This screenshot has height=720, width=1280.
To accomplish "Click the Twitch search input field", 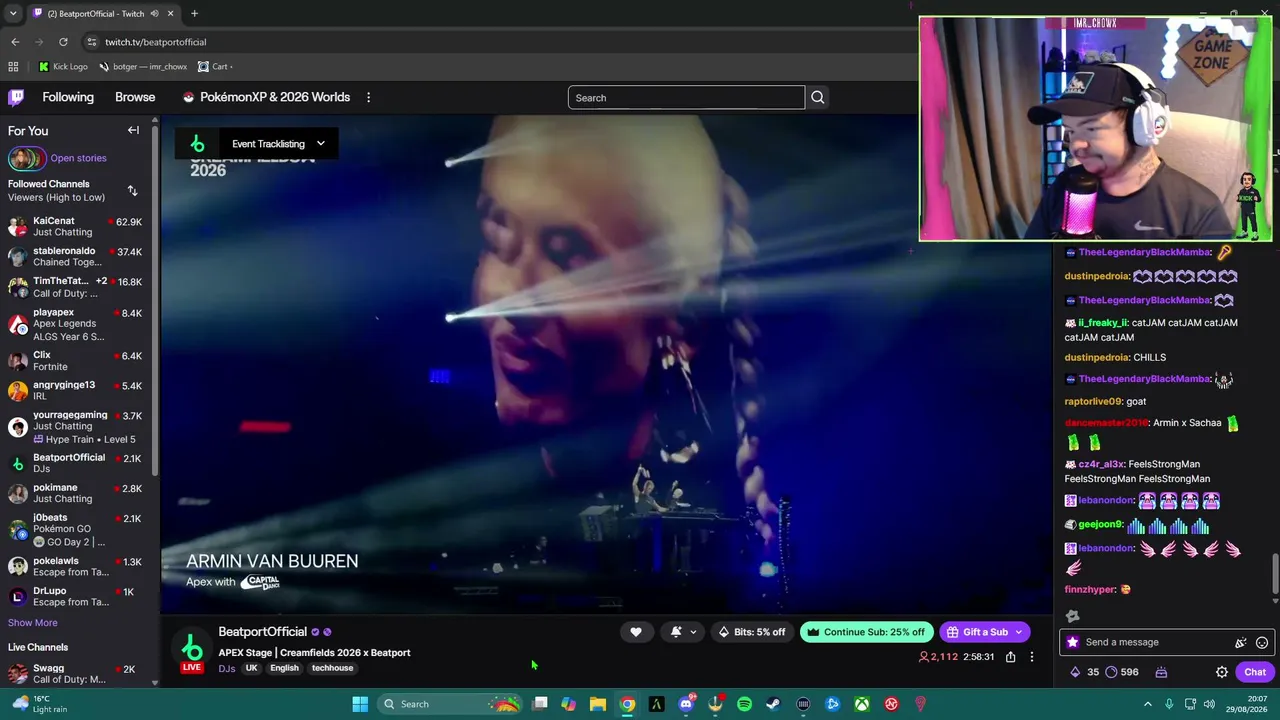I will point(686,97).
